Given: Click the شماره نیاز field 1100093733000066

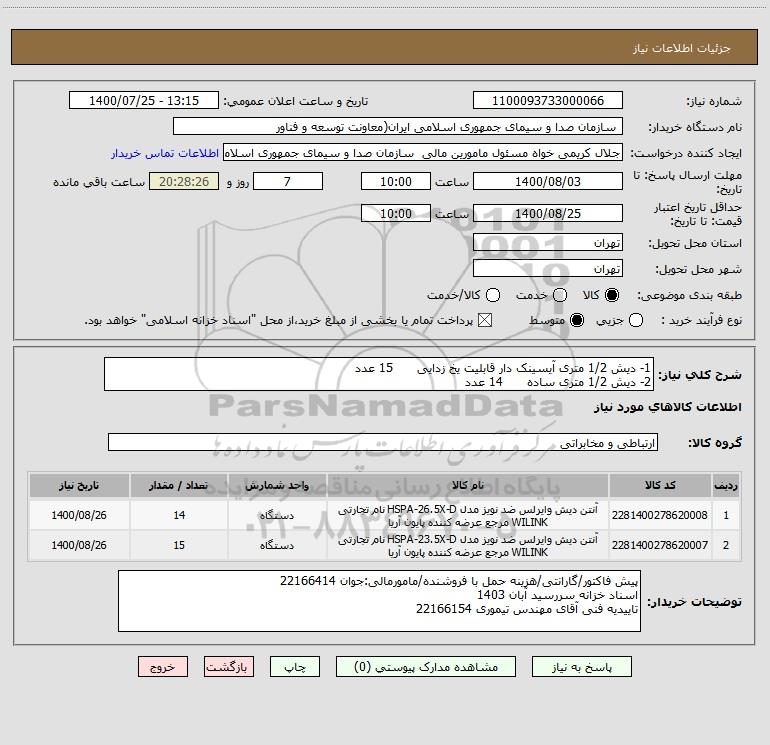Looking at the screenshot, I should (x=548, y=100).
